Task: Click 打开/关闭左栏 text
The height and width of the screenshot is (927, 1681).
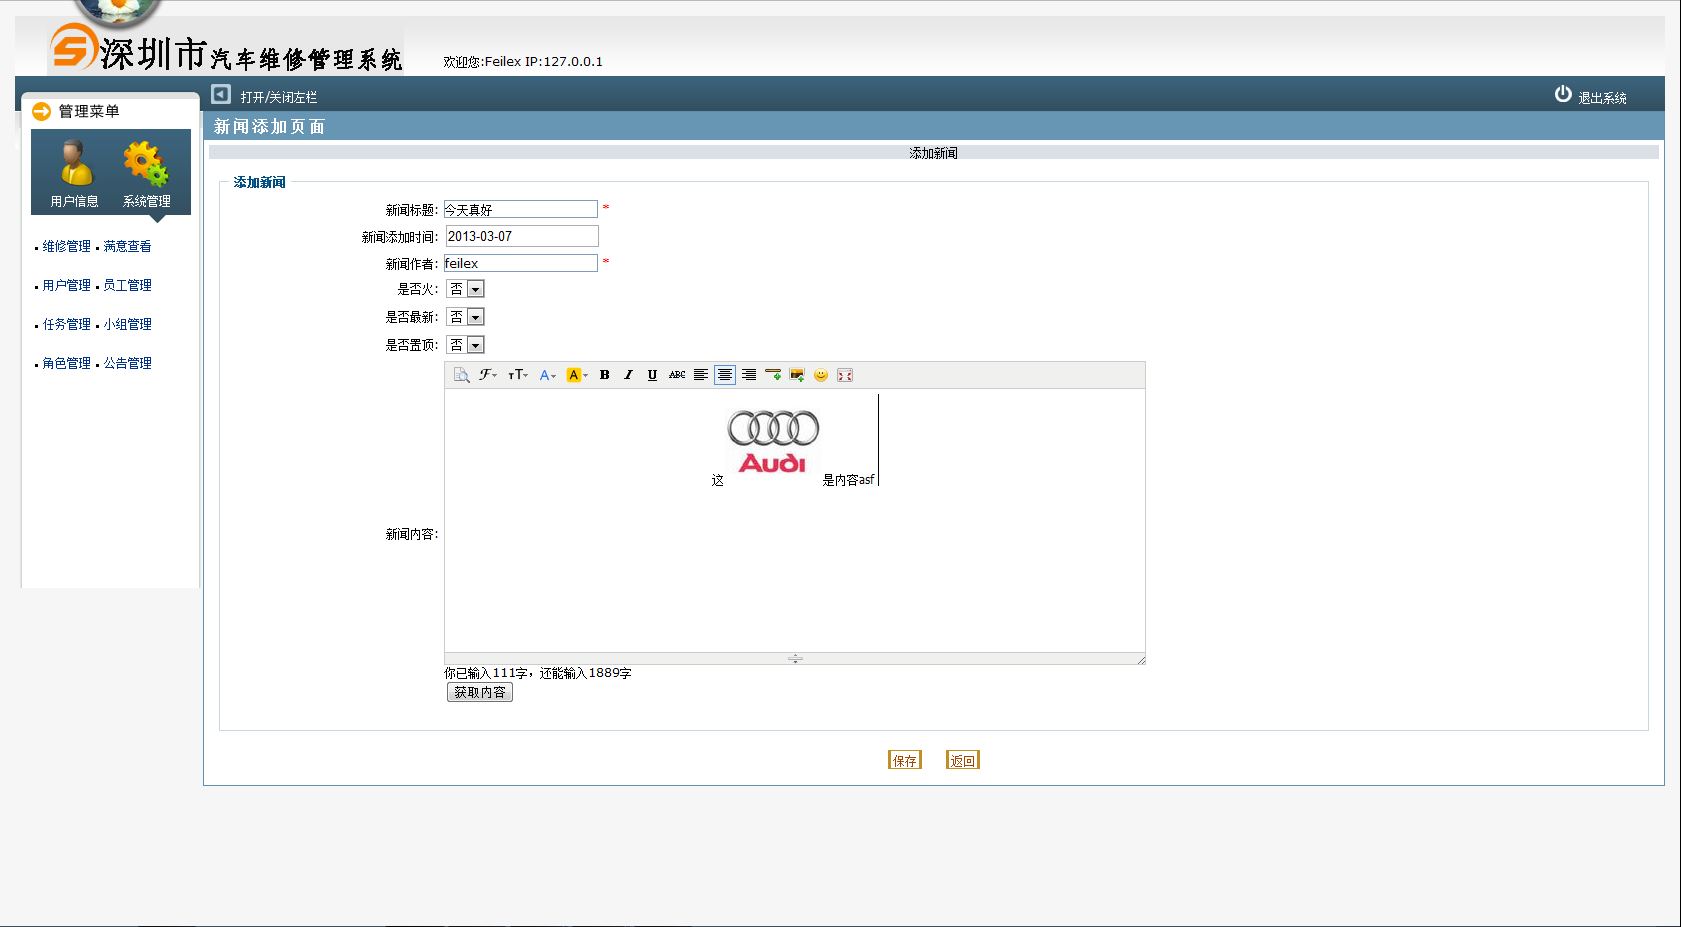Action: 279,97
